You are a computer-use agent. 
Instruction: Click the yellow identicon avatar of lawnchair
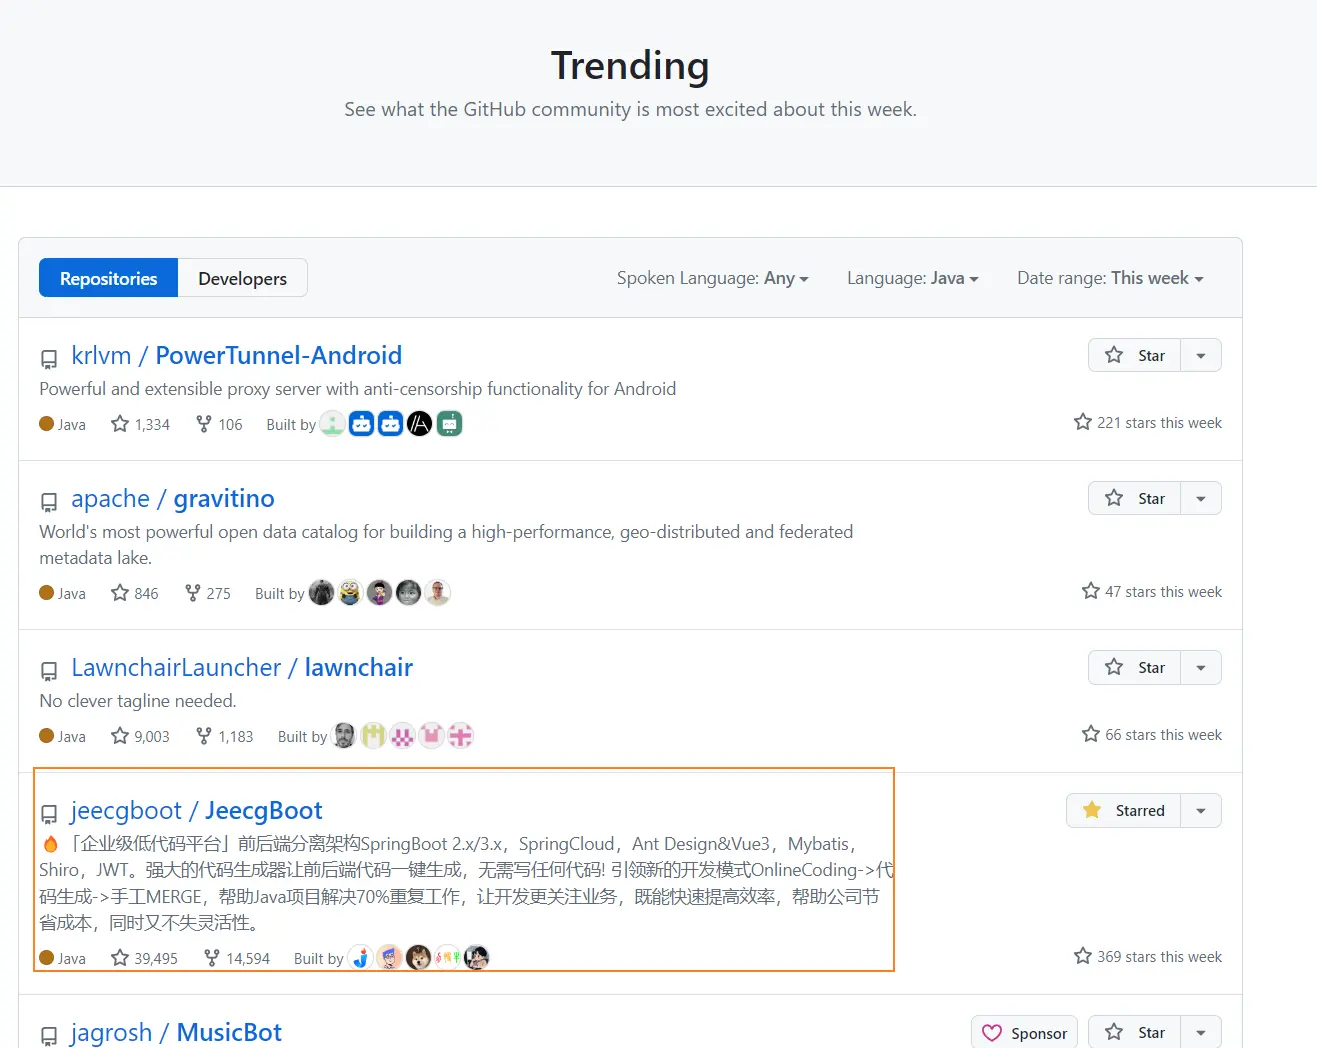(x=373, y=736)
